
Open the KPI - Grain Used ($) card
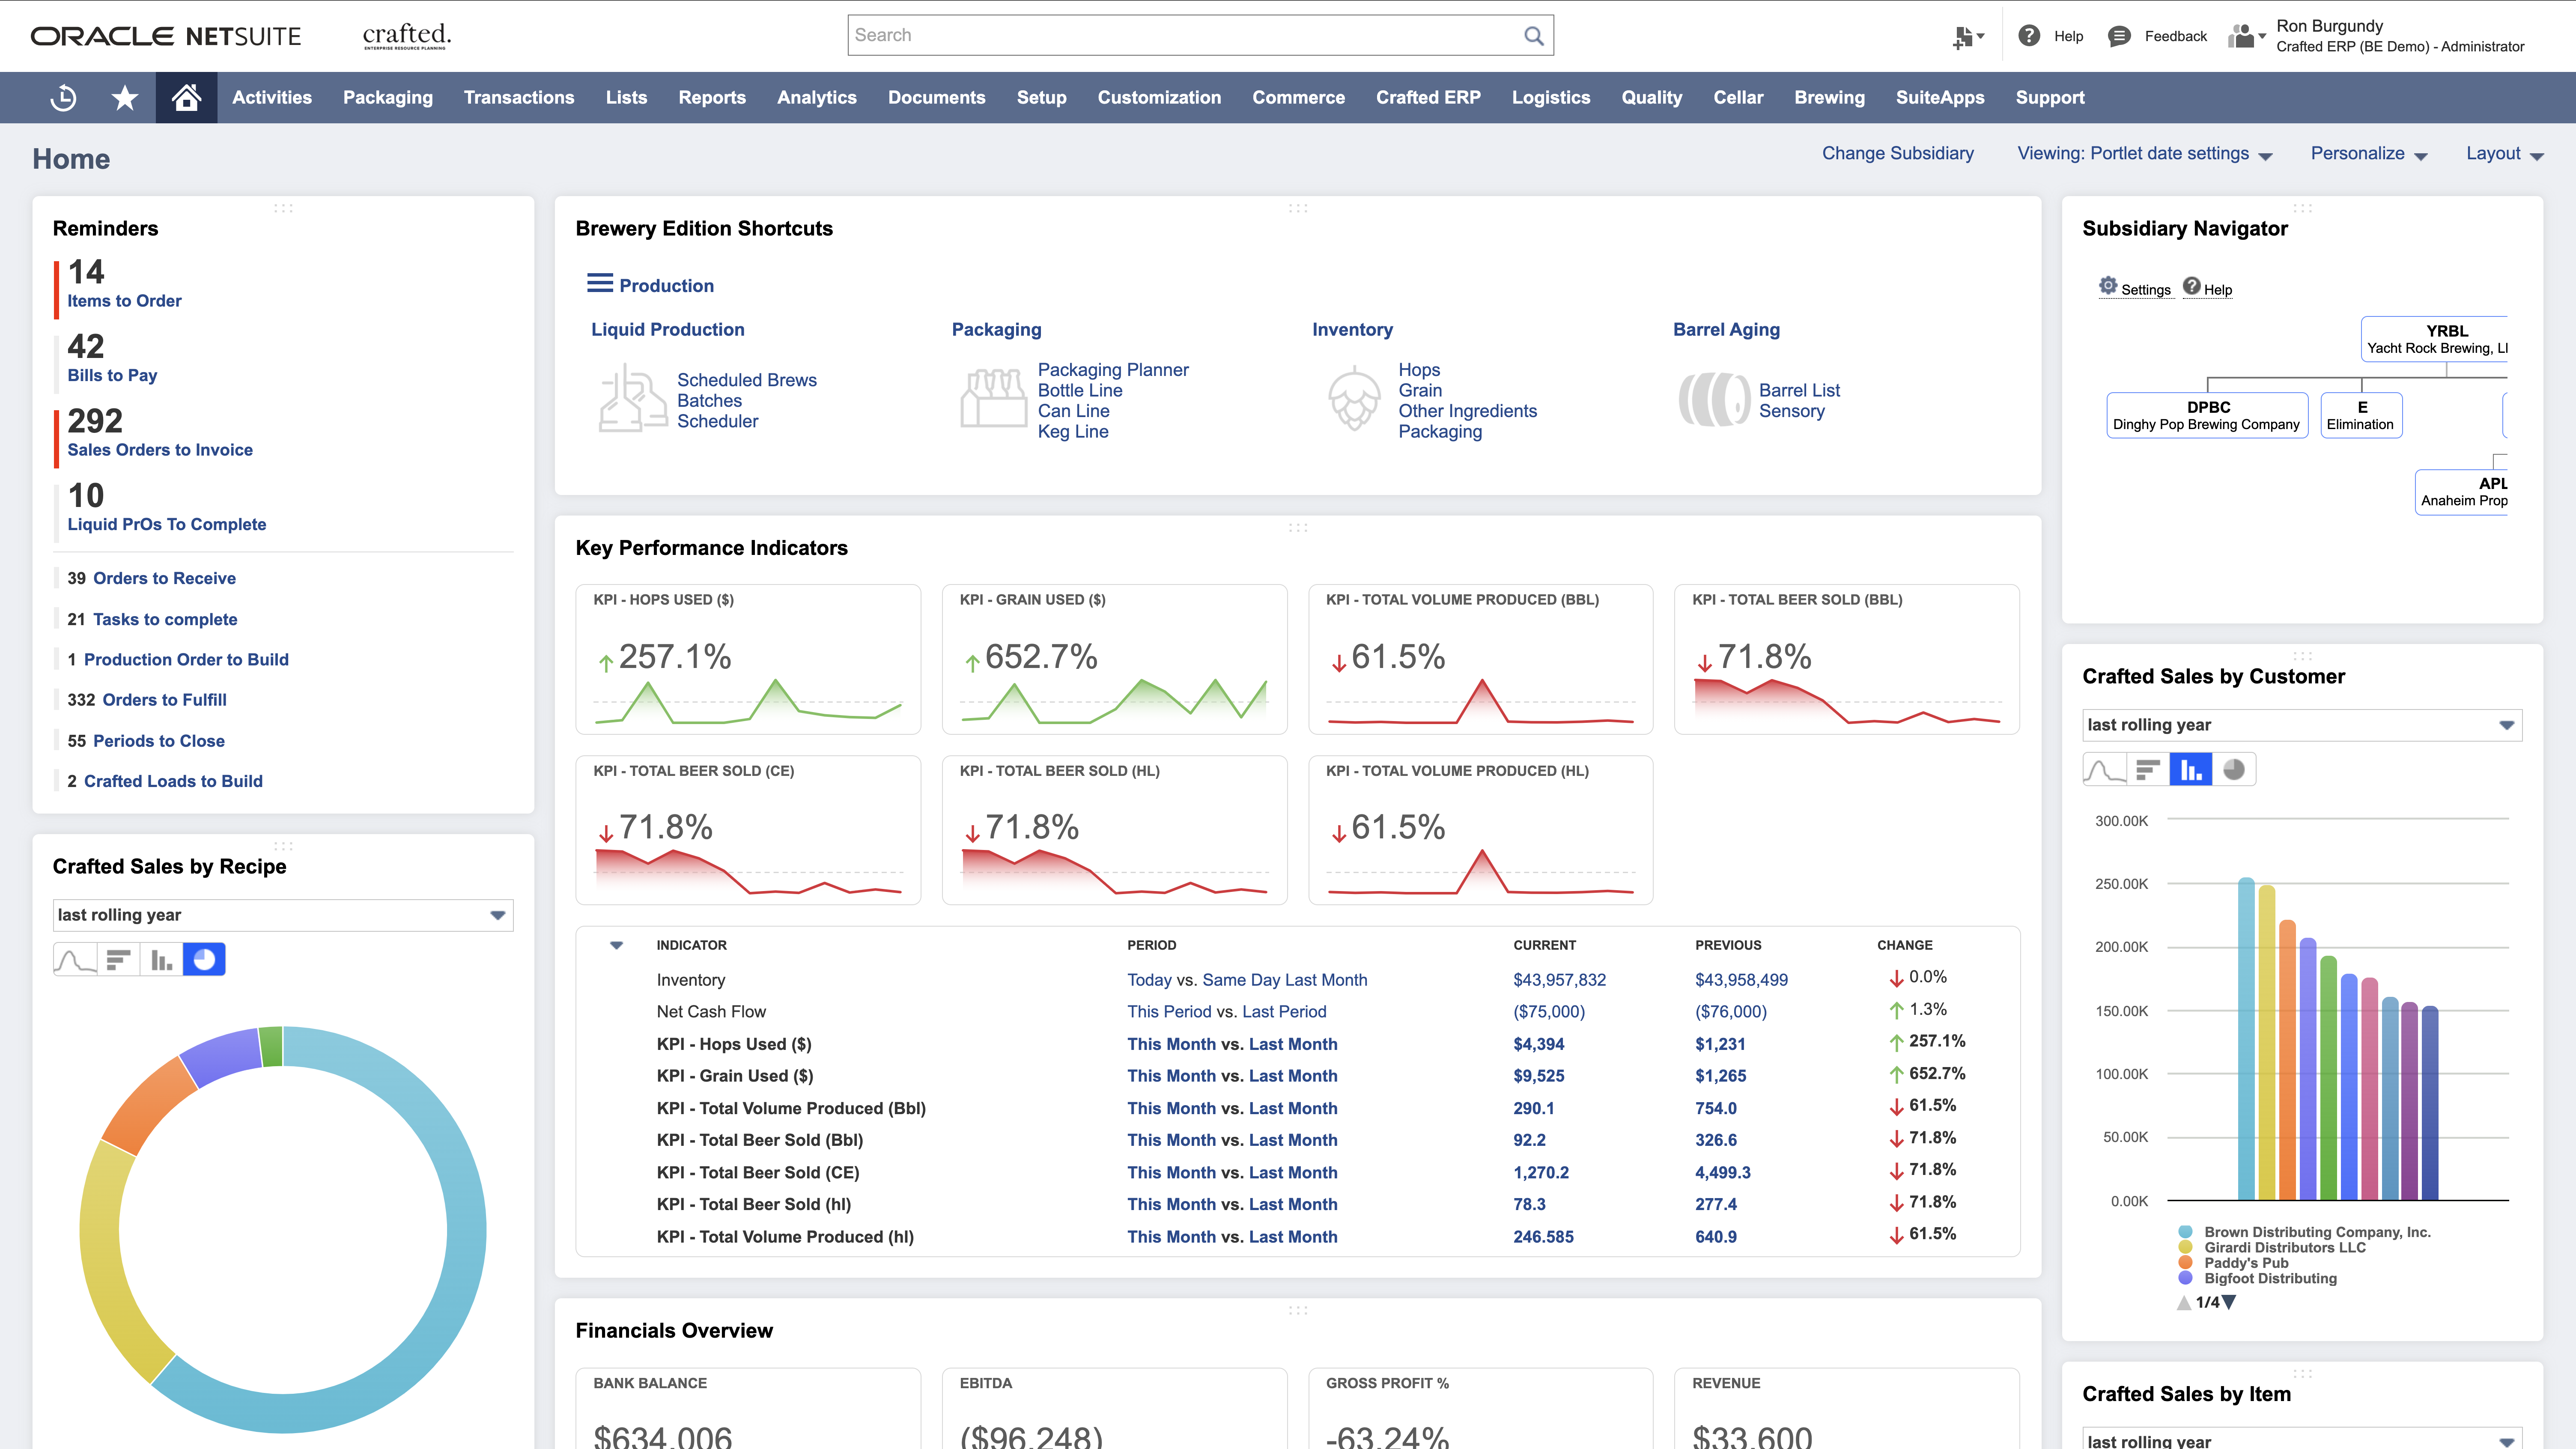click(1114, 659)
